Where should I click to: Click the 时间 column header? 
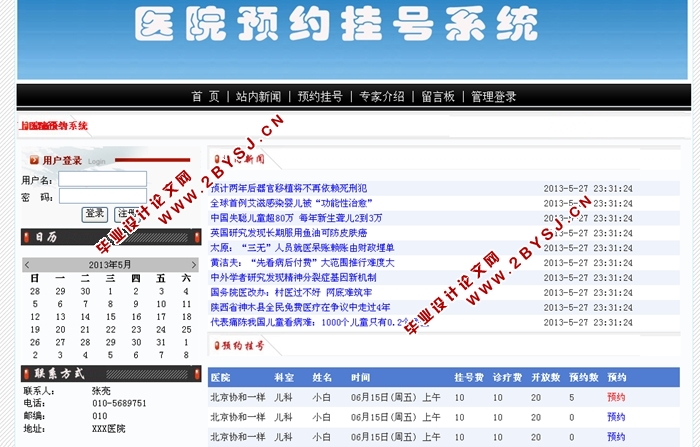point(360,378)
